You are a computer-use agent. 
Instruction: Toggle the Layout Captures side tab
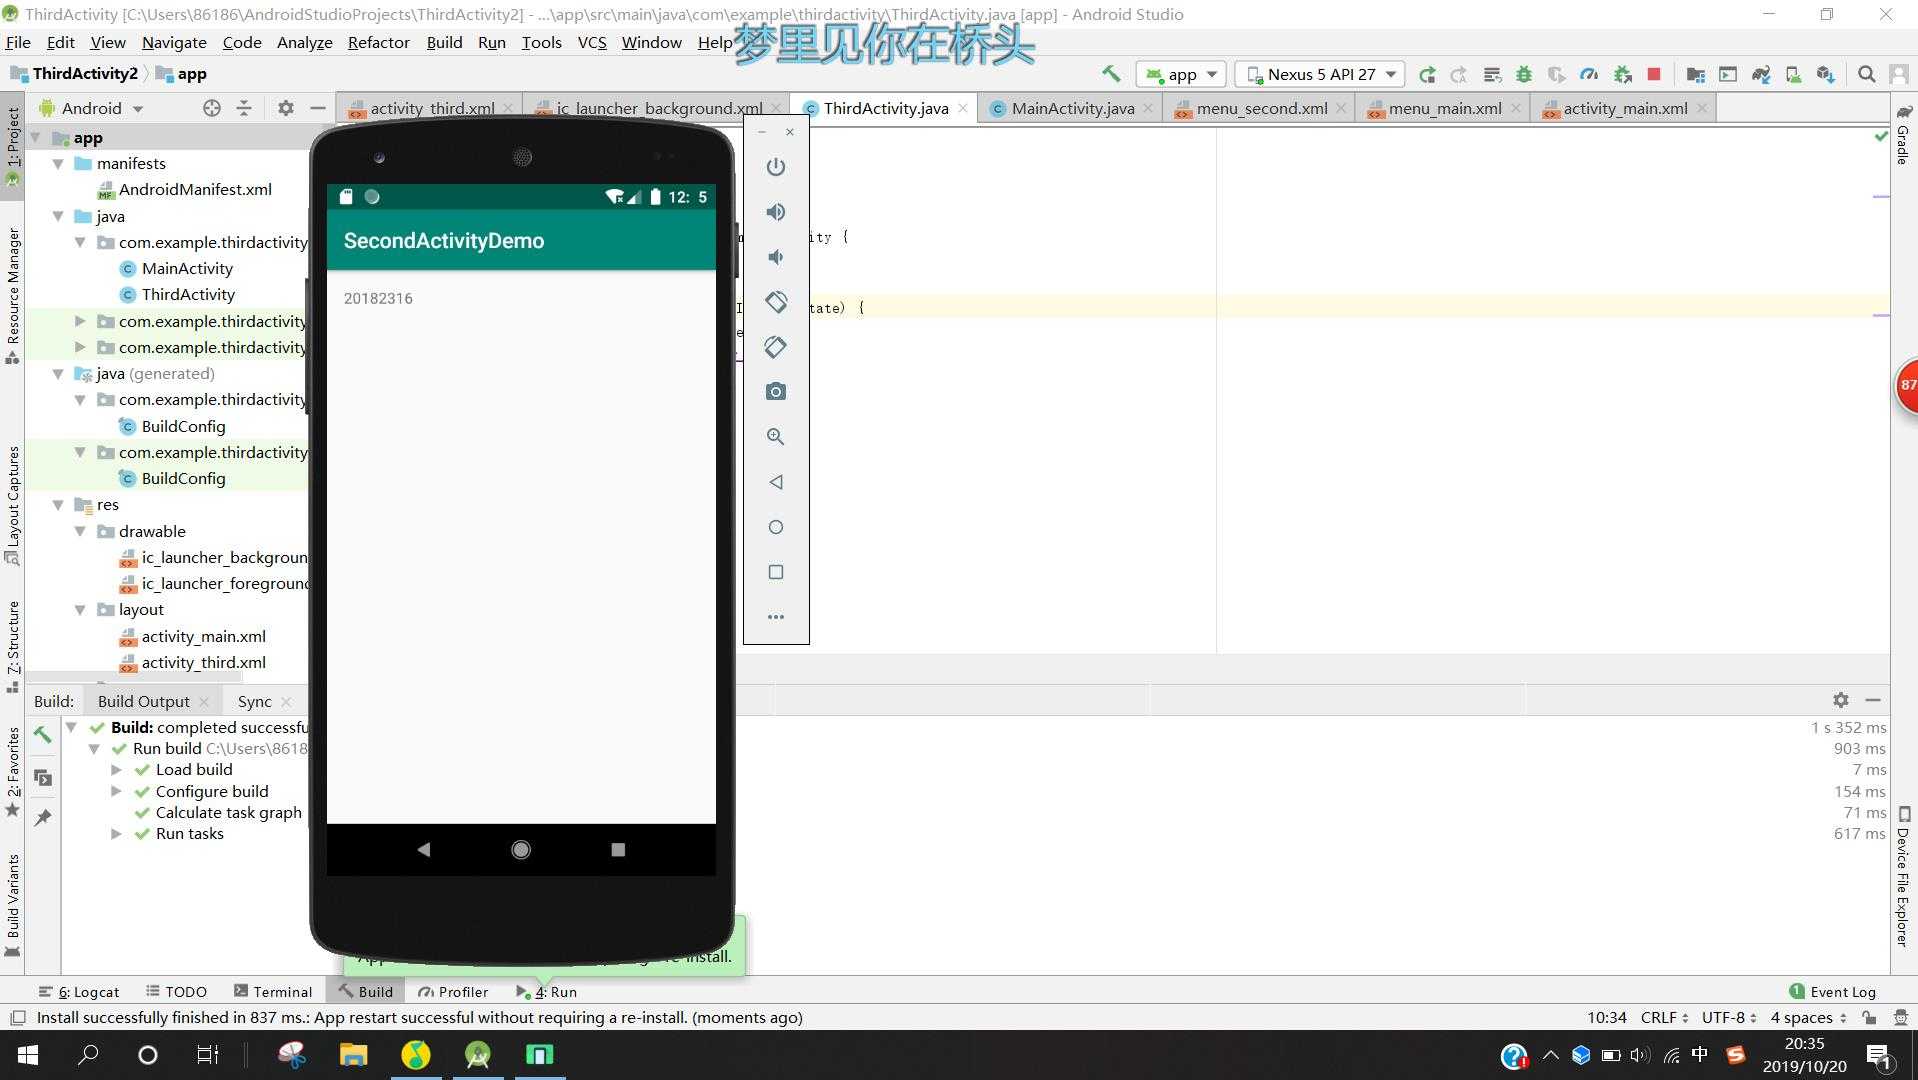(13, 505)
